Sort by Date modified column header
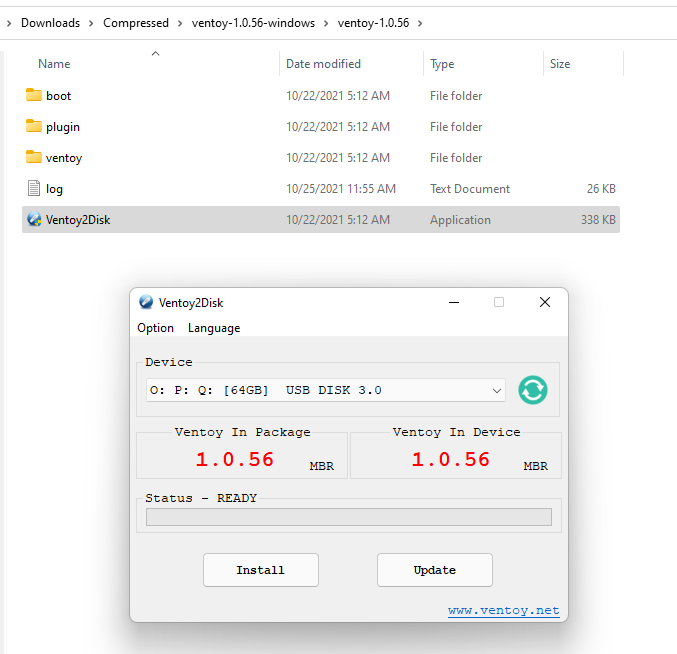This screenshot has height=654, width=677. [x=323, y=64]
